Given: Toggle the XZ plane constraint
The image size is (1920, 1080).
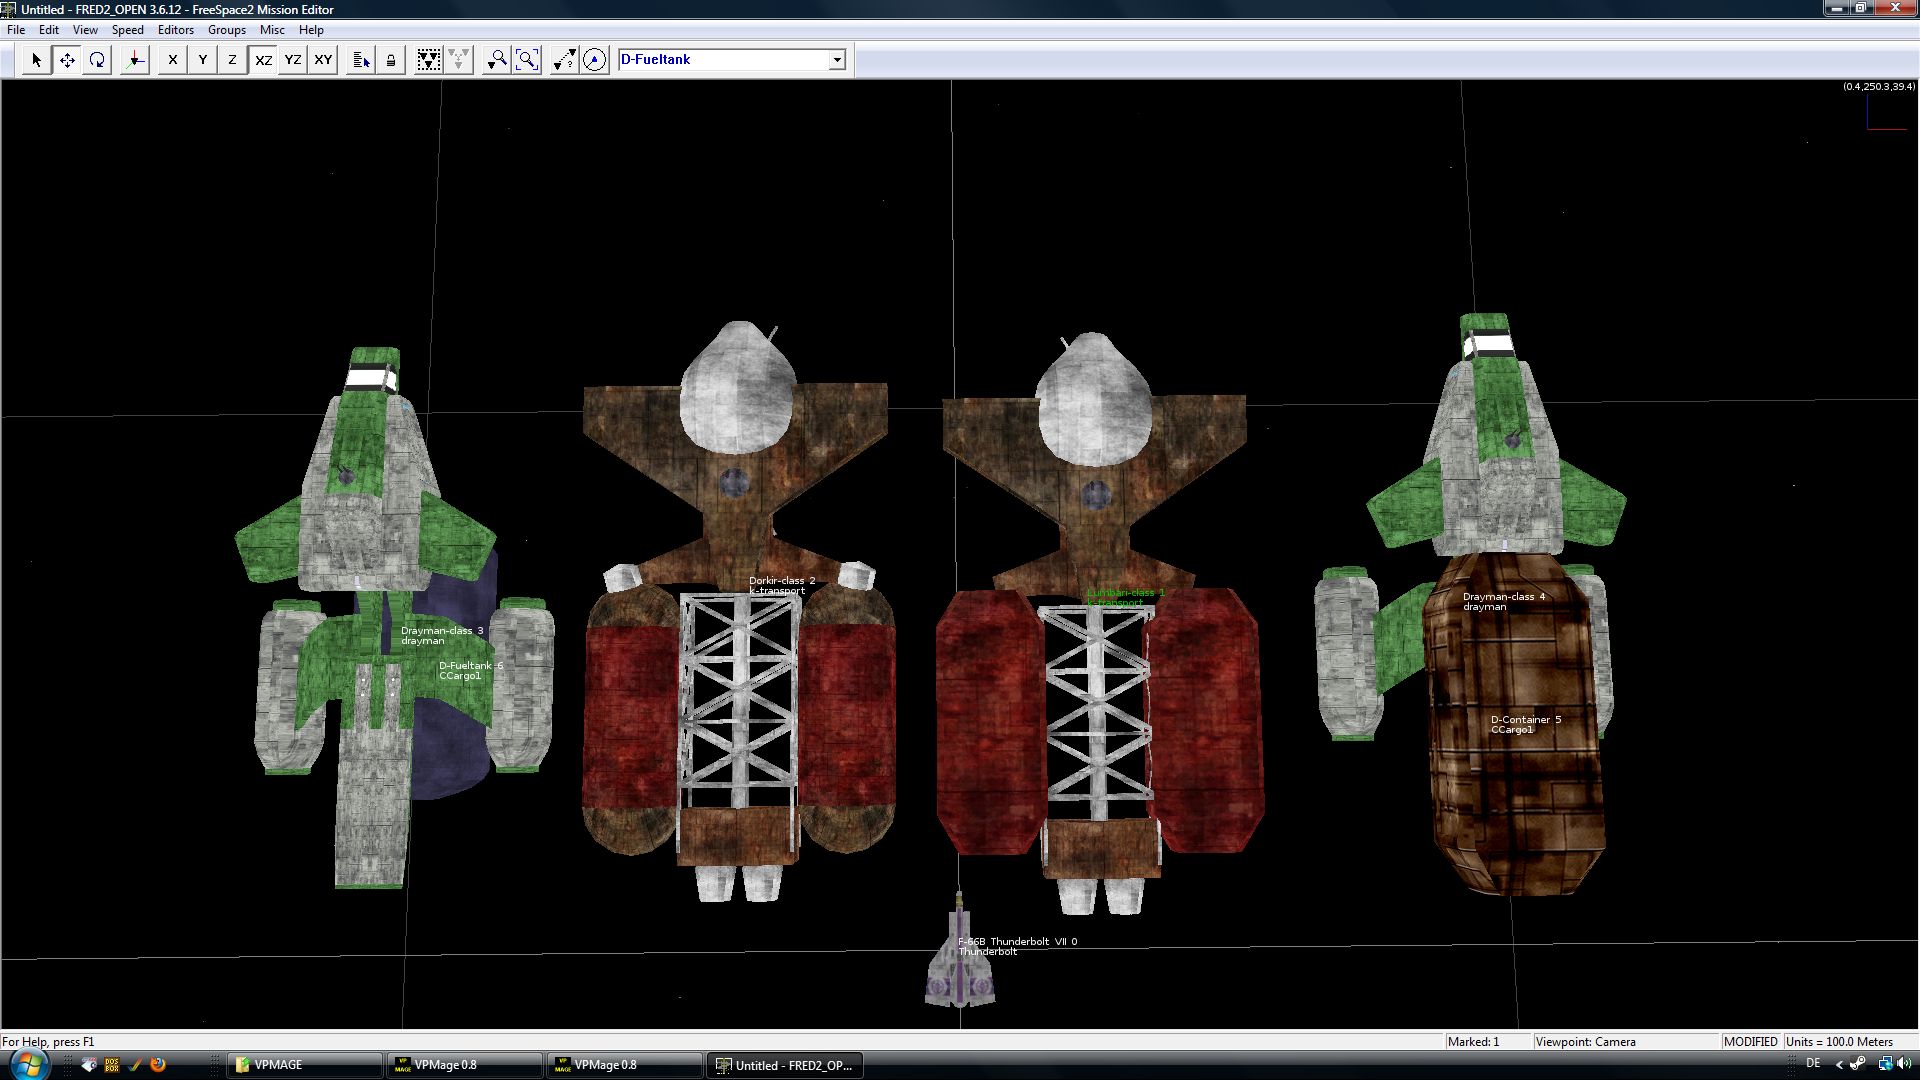Looking at the screenshot, I should 263,60.
